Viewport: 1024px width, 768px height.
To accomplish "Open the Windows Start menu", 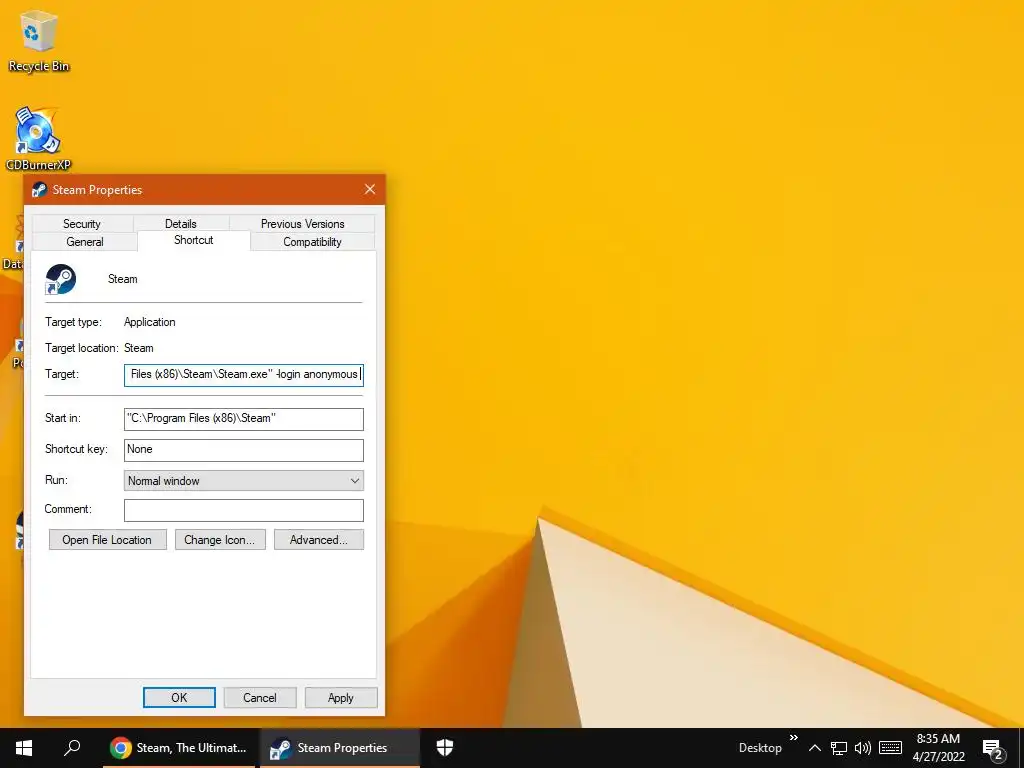I will click(x=24, y=748).
